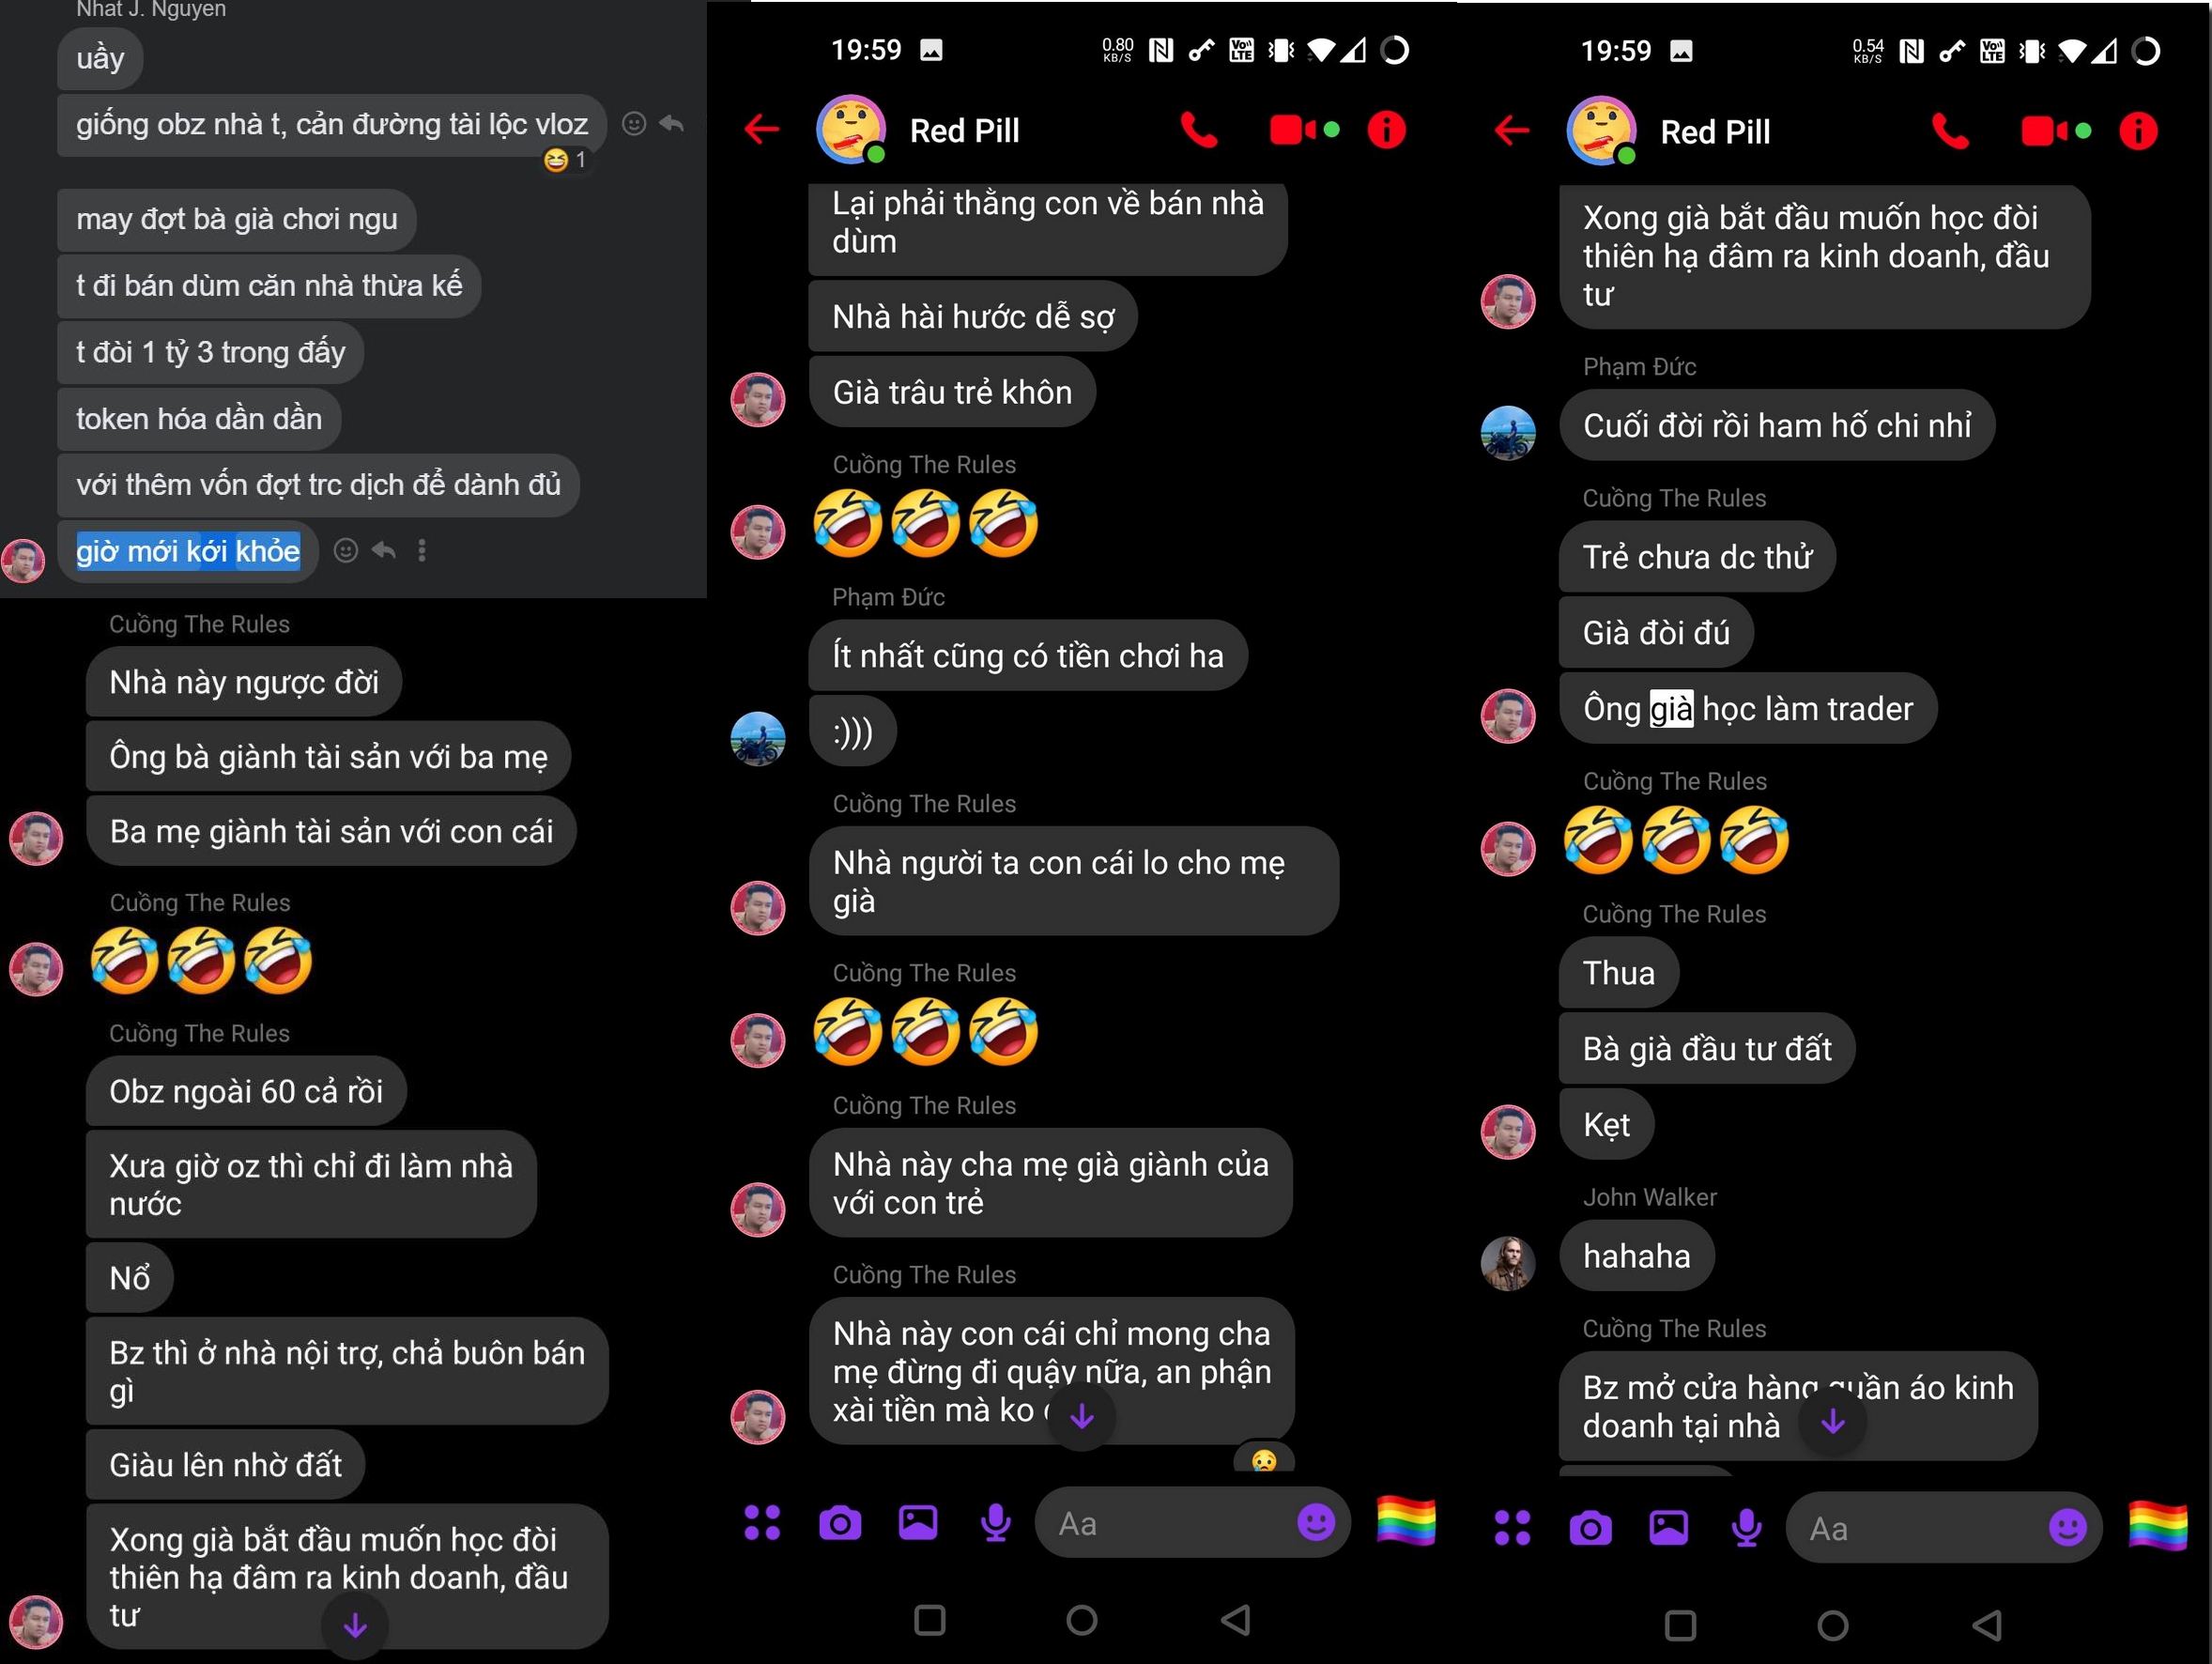The width and height of the screenshot is (2212, 1664).
Task: Jump to latest messages in left chat
Action: 355,1627
